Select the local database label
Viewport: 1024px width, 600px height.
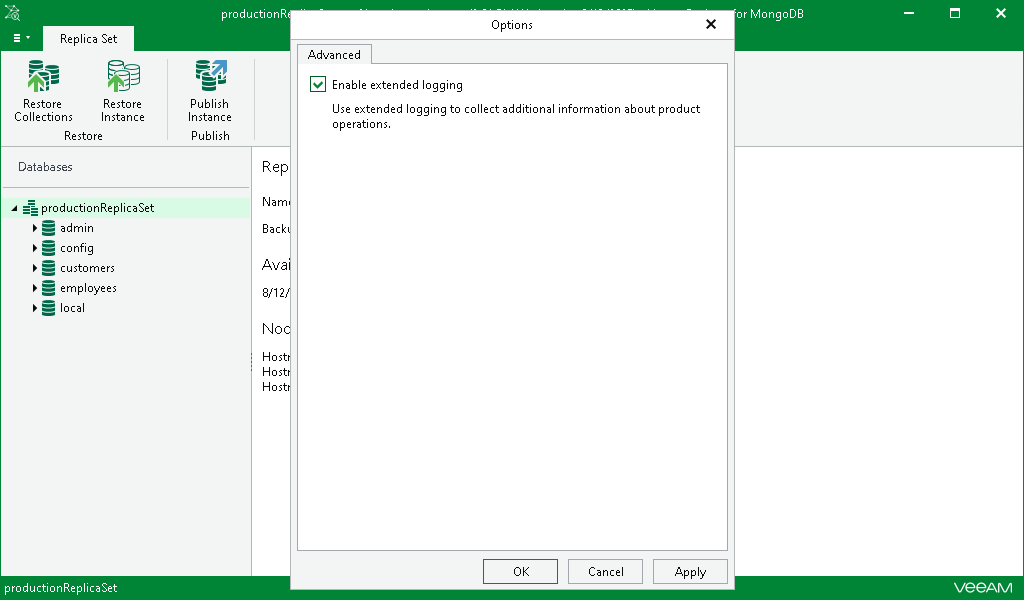click(72, 308)
